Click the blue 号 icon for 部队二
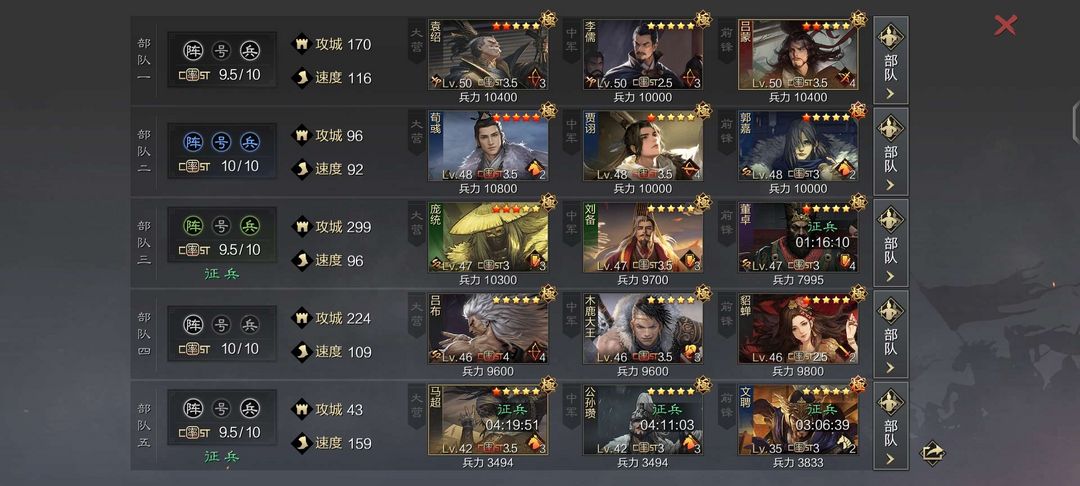Image resolution: width=1080 pixels, height=486 pixels. [221, 142]
